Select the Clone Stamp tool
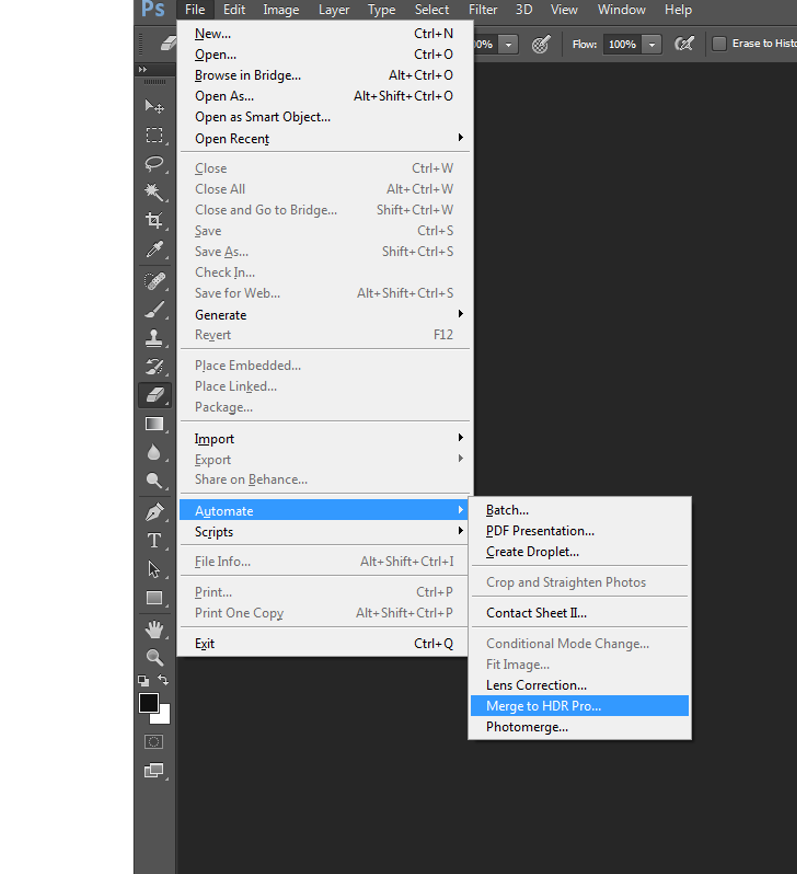Viewport: 797px width, 874px height. click(x=154, y=338)
